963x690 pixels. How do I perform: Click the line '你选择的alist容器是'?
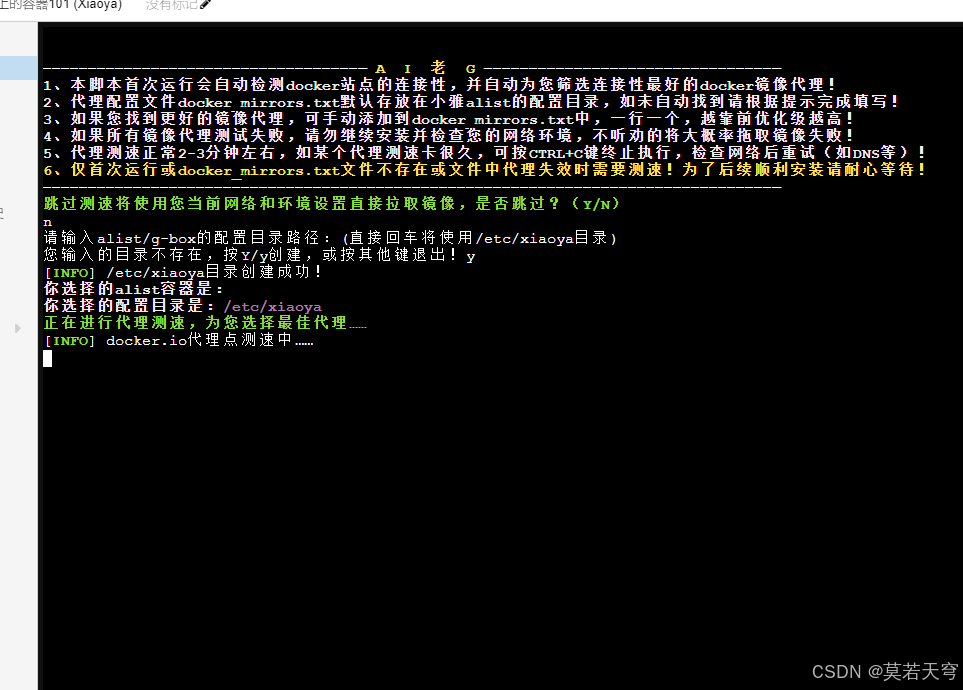134,288
